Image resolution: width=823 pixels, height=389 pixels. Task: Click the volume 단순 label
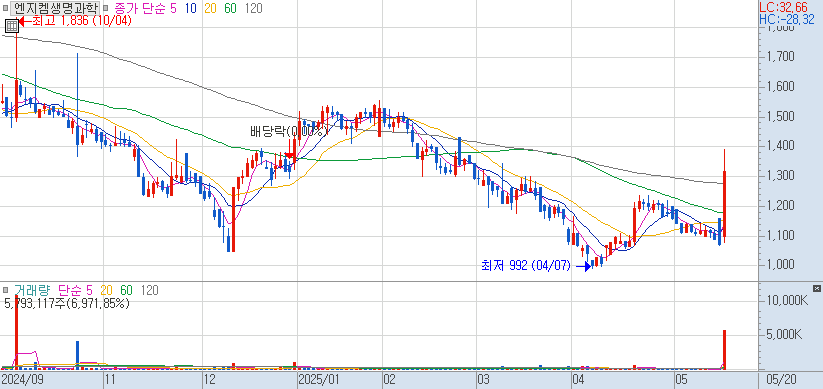[70, 290]
